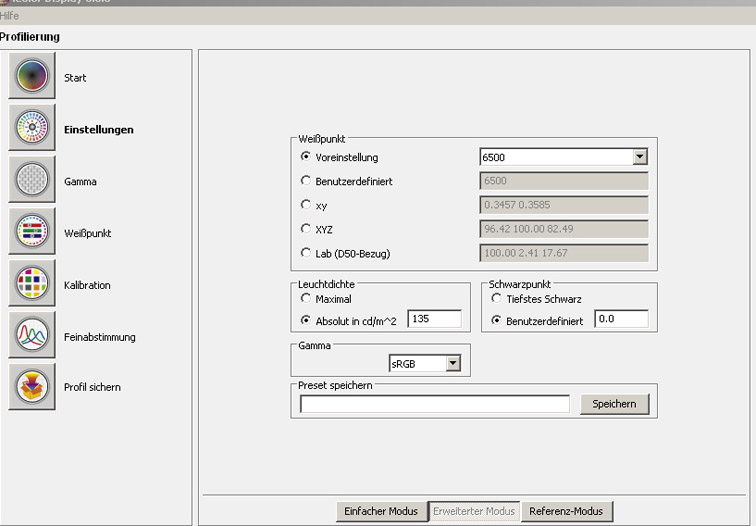Click the Preset speichern name field

pos(434,404)
